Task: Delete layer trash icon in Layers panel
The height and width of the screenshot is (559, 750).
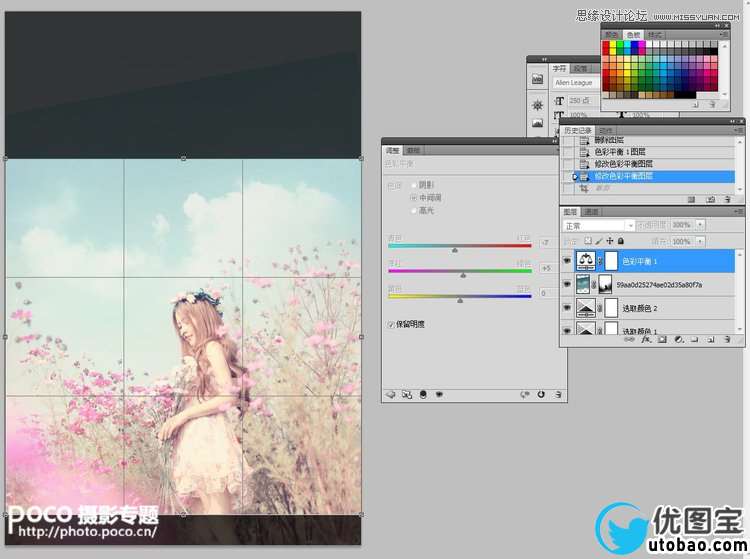Action: coord(727,339)
